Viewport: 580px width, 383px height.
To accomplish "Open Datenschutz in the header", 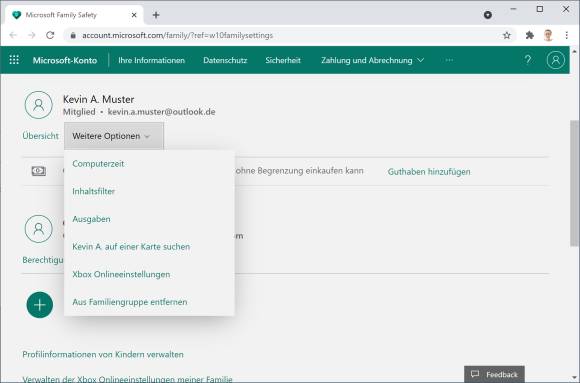I will (x=225, y=60).
